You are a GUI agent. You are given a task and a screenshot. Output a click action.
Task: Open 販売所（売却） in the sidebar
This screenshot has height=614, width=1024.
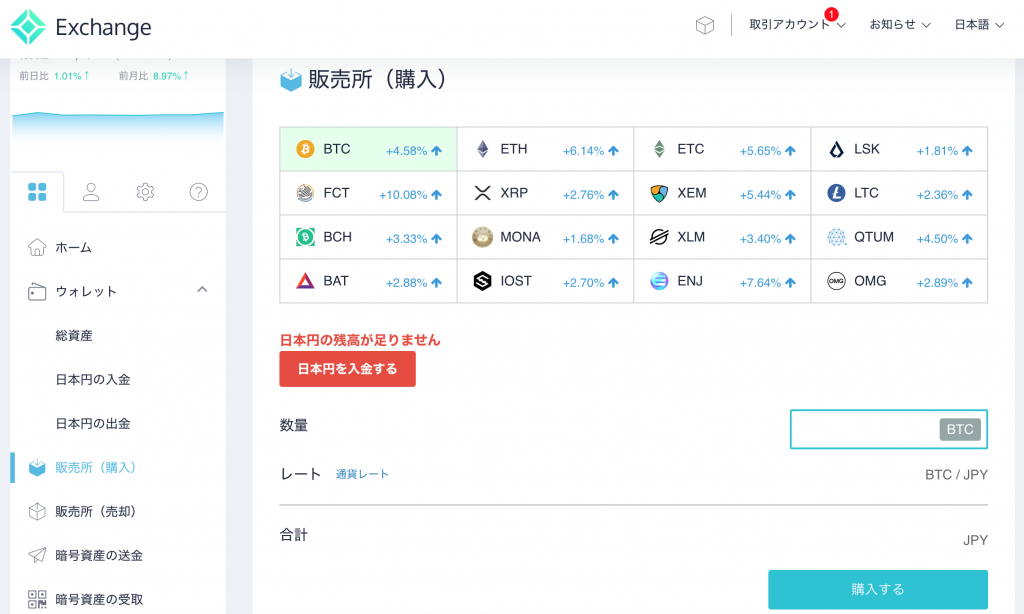(x=95, y=511)
